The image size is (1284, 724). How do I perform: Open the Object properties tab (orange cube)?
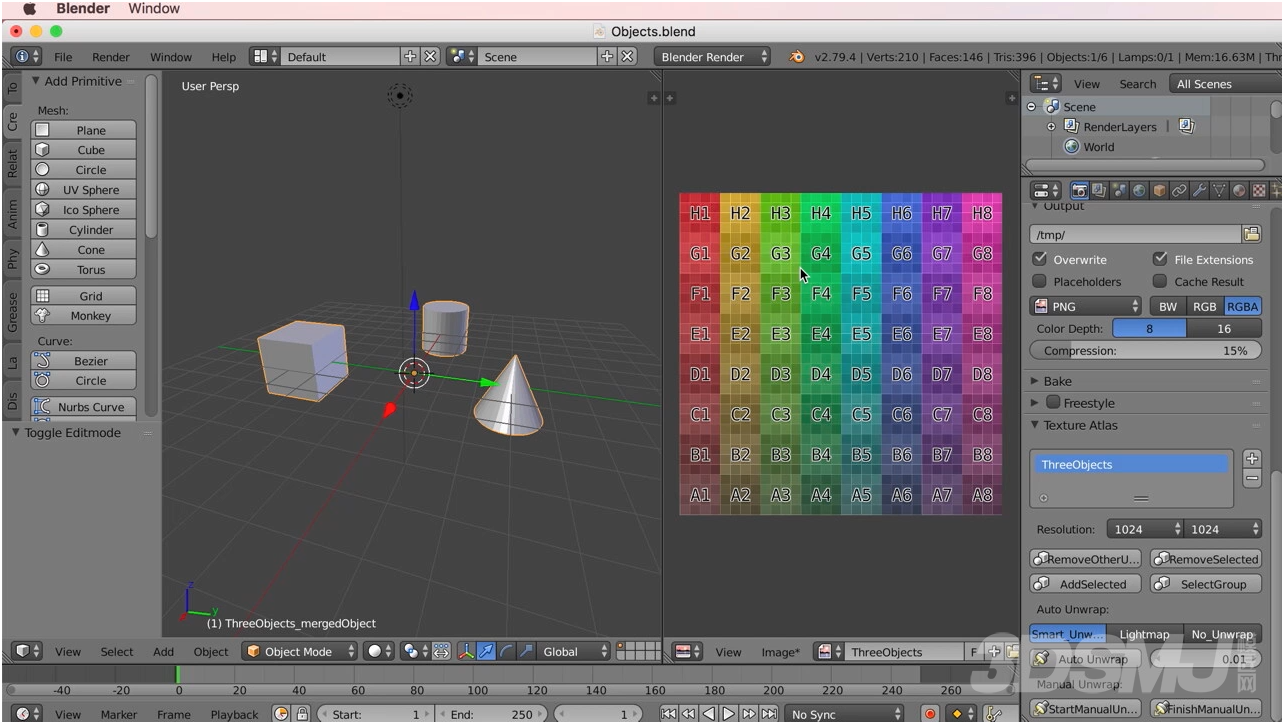click(1160, 190)
